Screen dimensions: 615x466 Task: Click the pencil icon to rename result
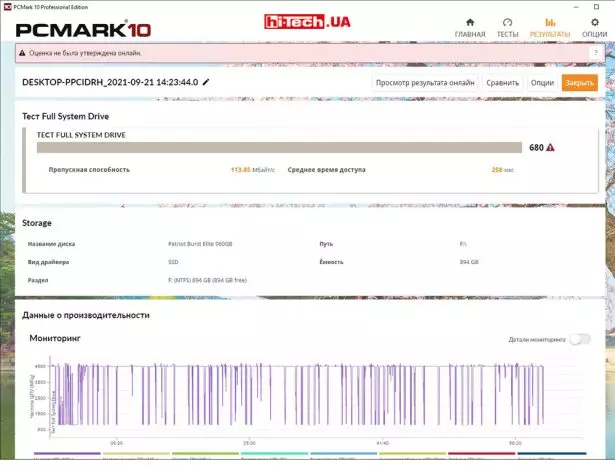[206, 82]
